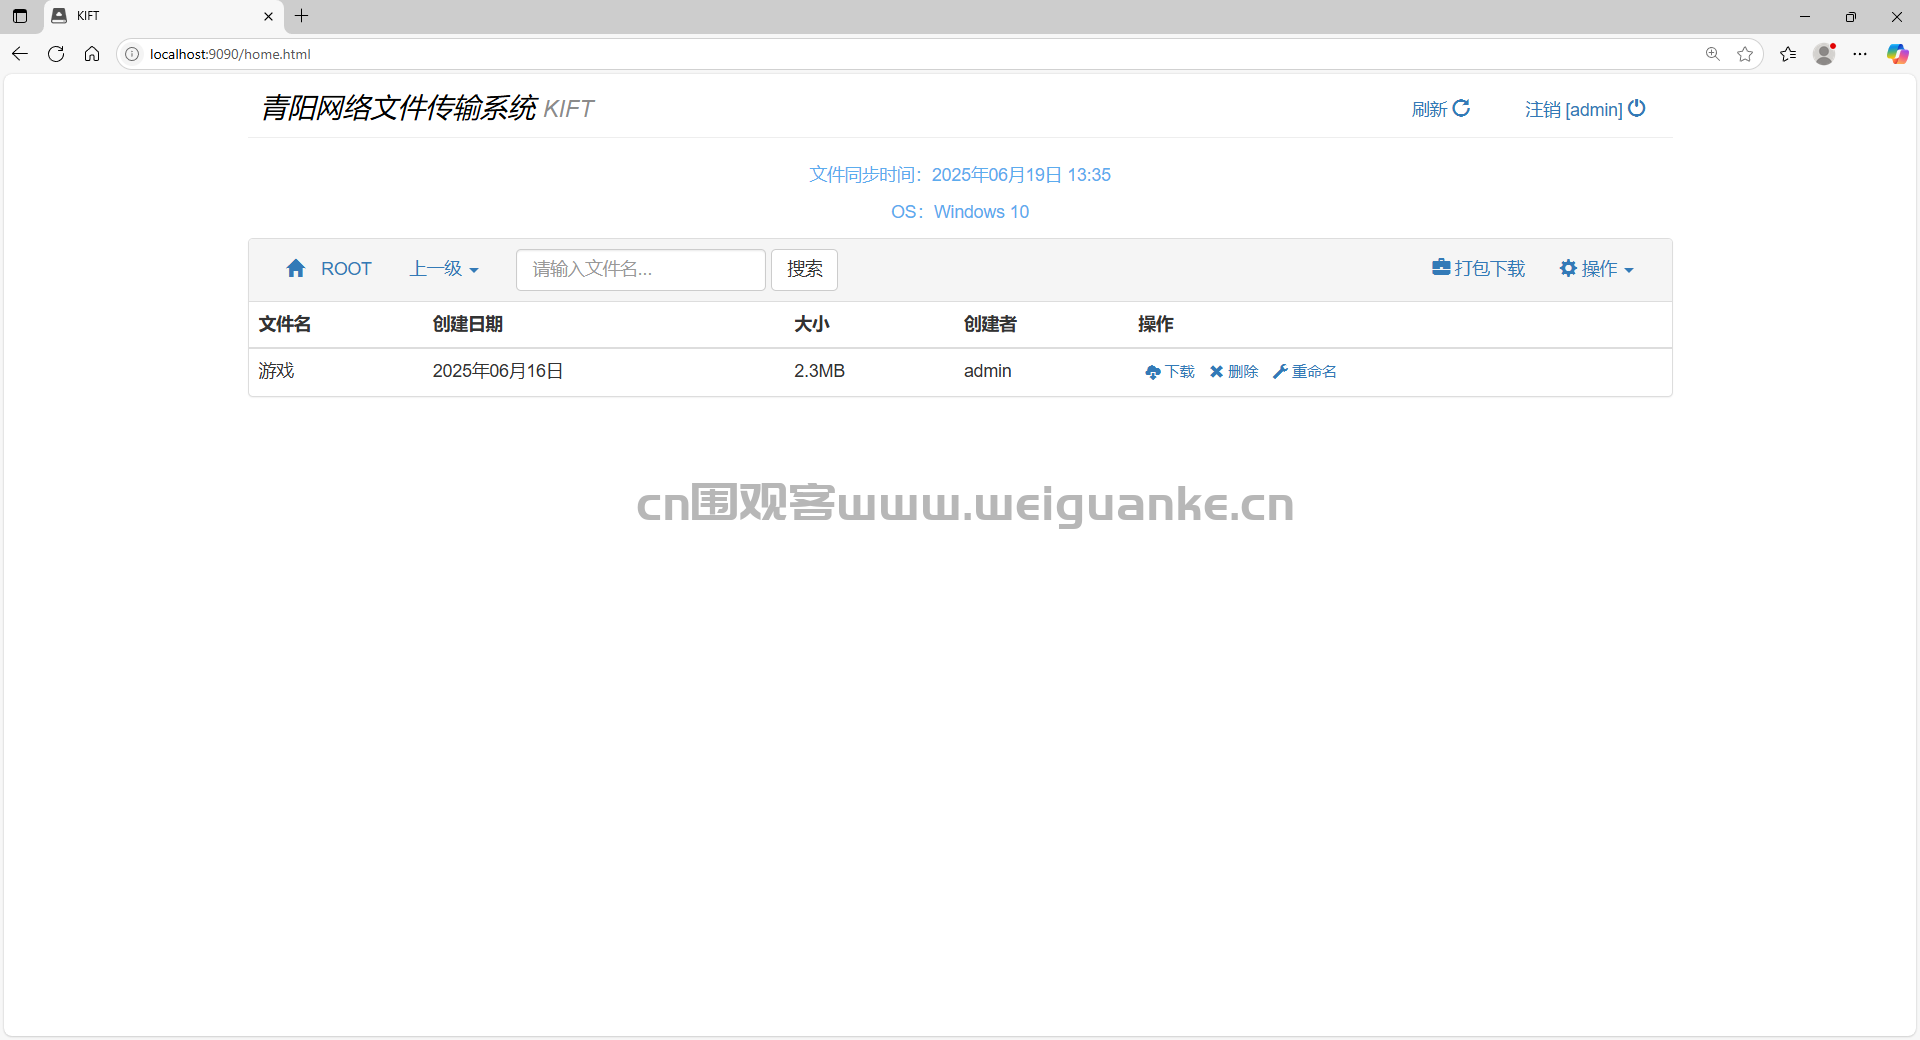Click the site information icon
1920x1040 pixels.
click(x=132, y=54)
